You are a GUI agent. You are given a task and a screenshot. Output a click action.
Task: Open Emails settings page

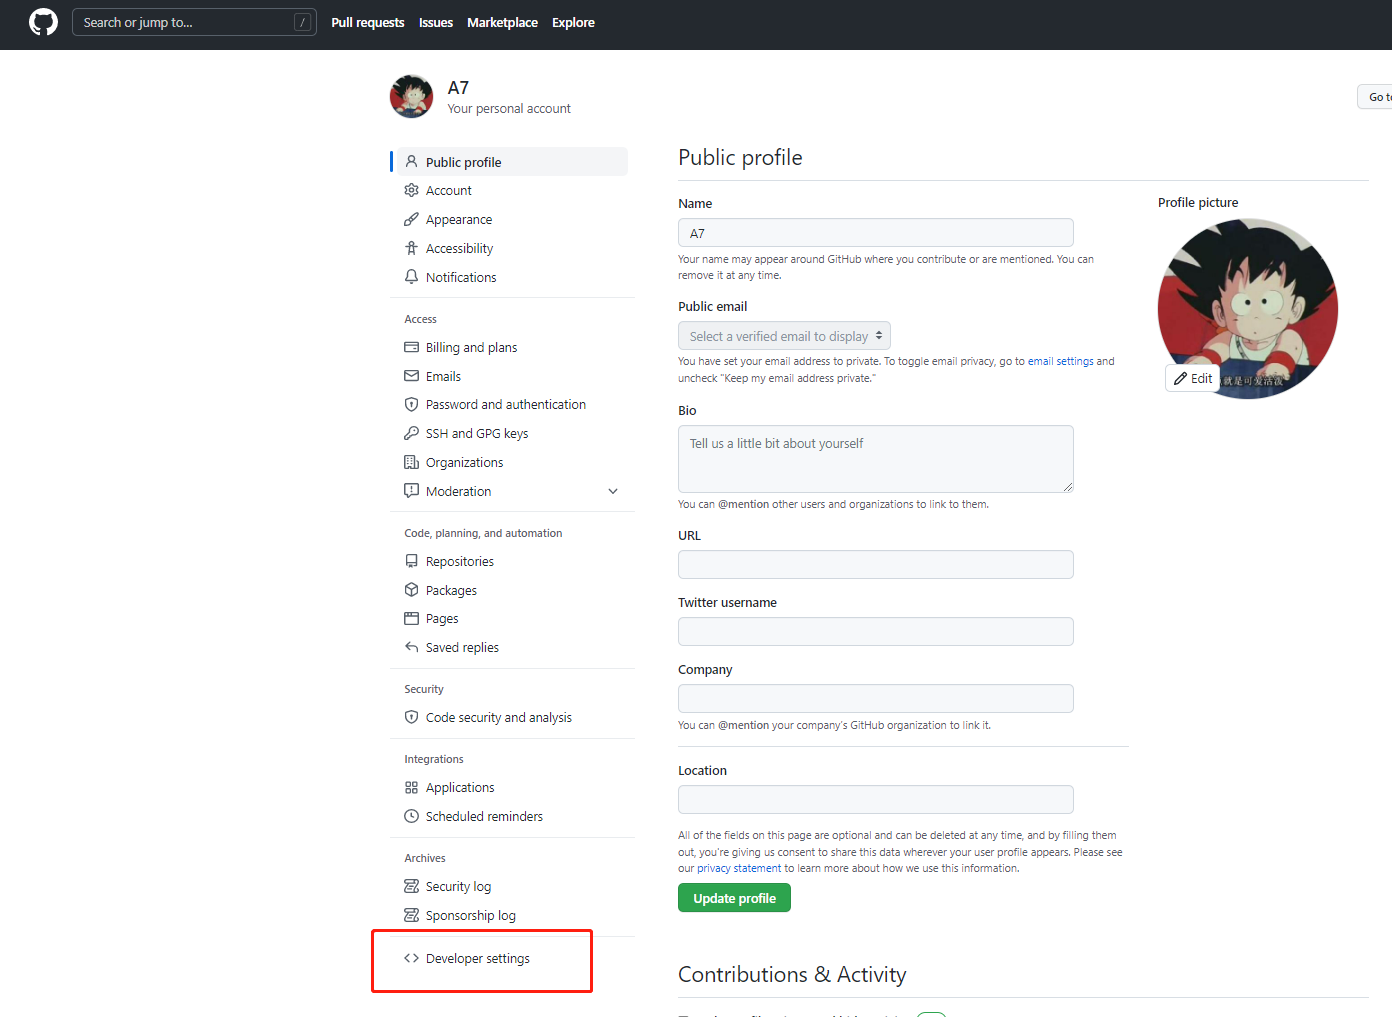[443, 376]
